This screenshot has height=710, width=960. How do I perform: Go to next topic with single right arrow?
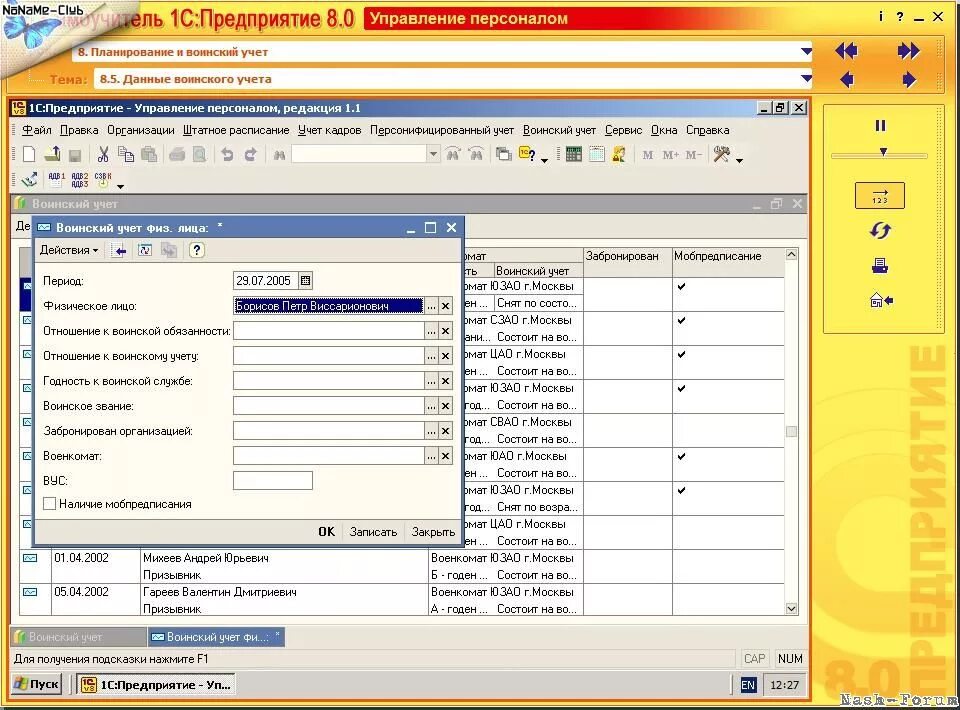(909, 80)
